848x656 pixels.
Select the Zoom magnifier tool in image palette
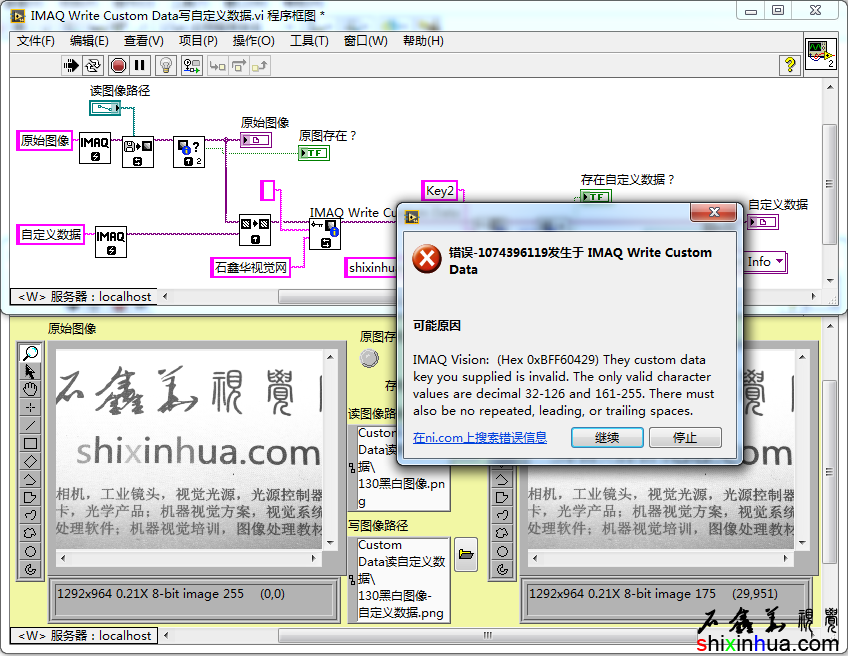point(31,353)
